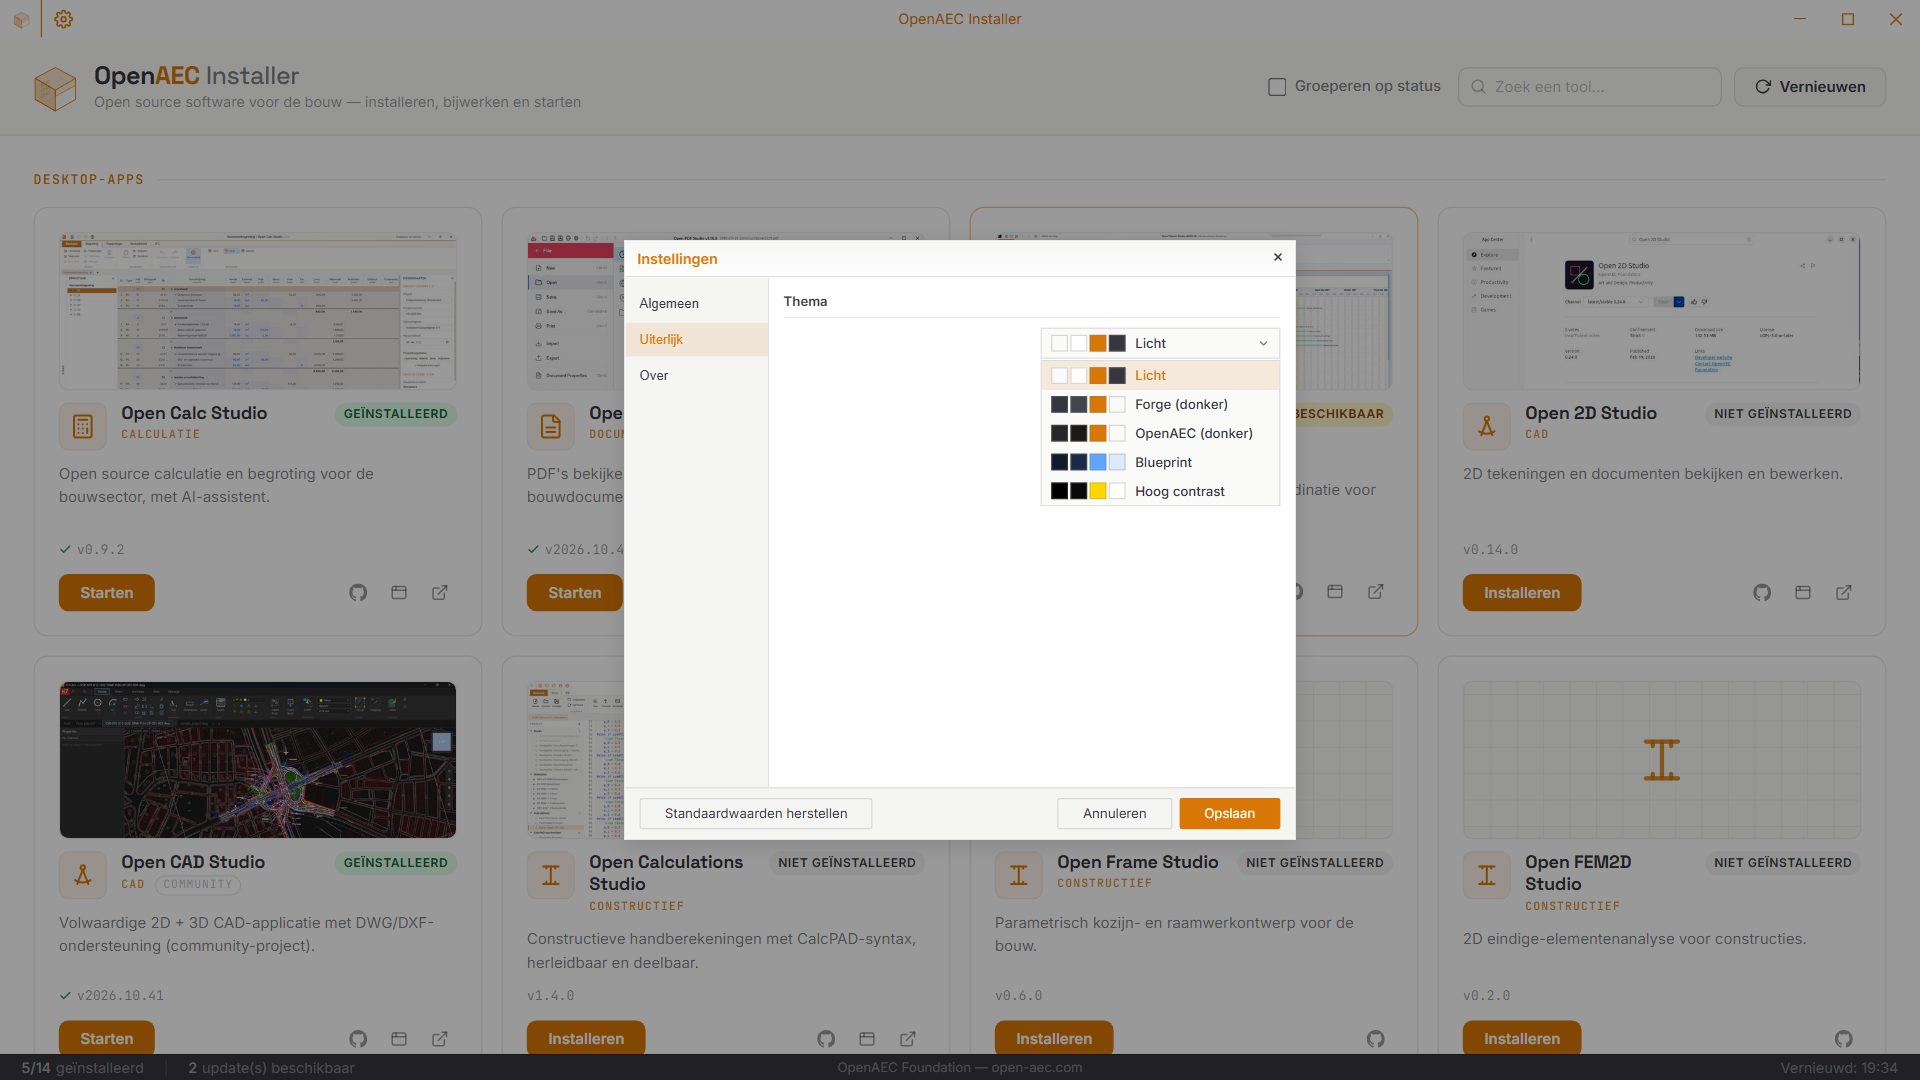Open the Open CAD Studio screenshot thumbnail
Screen dimensions: 1920x1080
258,760
